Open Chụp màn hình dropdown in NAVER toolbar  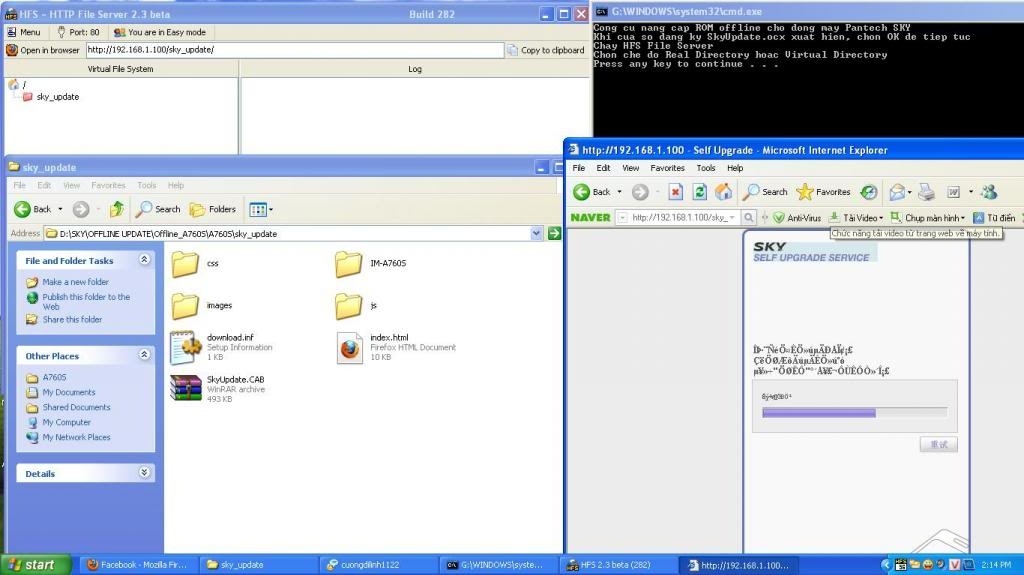tap(928, 218)
